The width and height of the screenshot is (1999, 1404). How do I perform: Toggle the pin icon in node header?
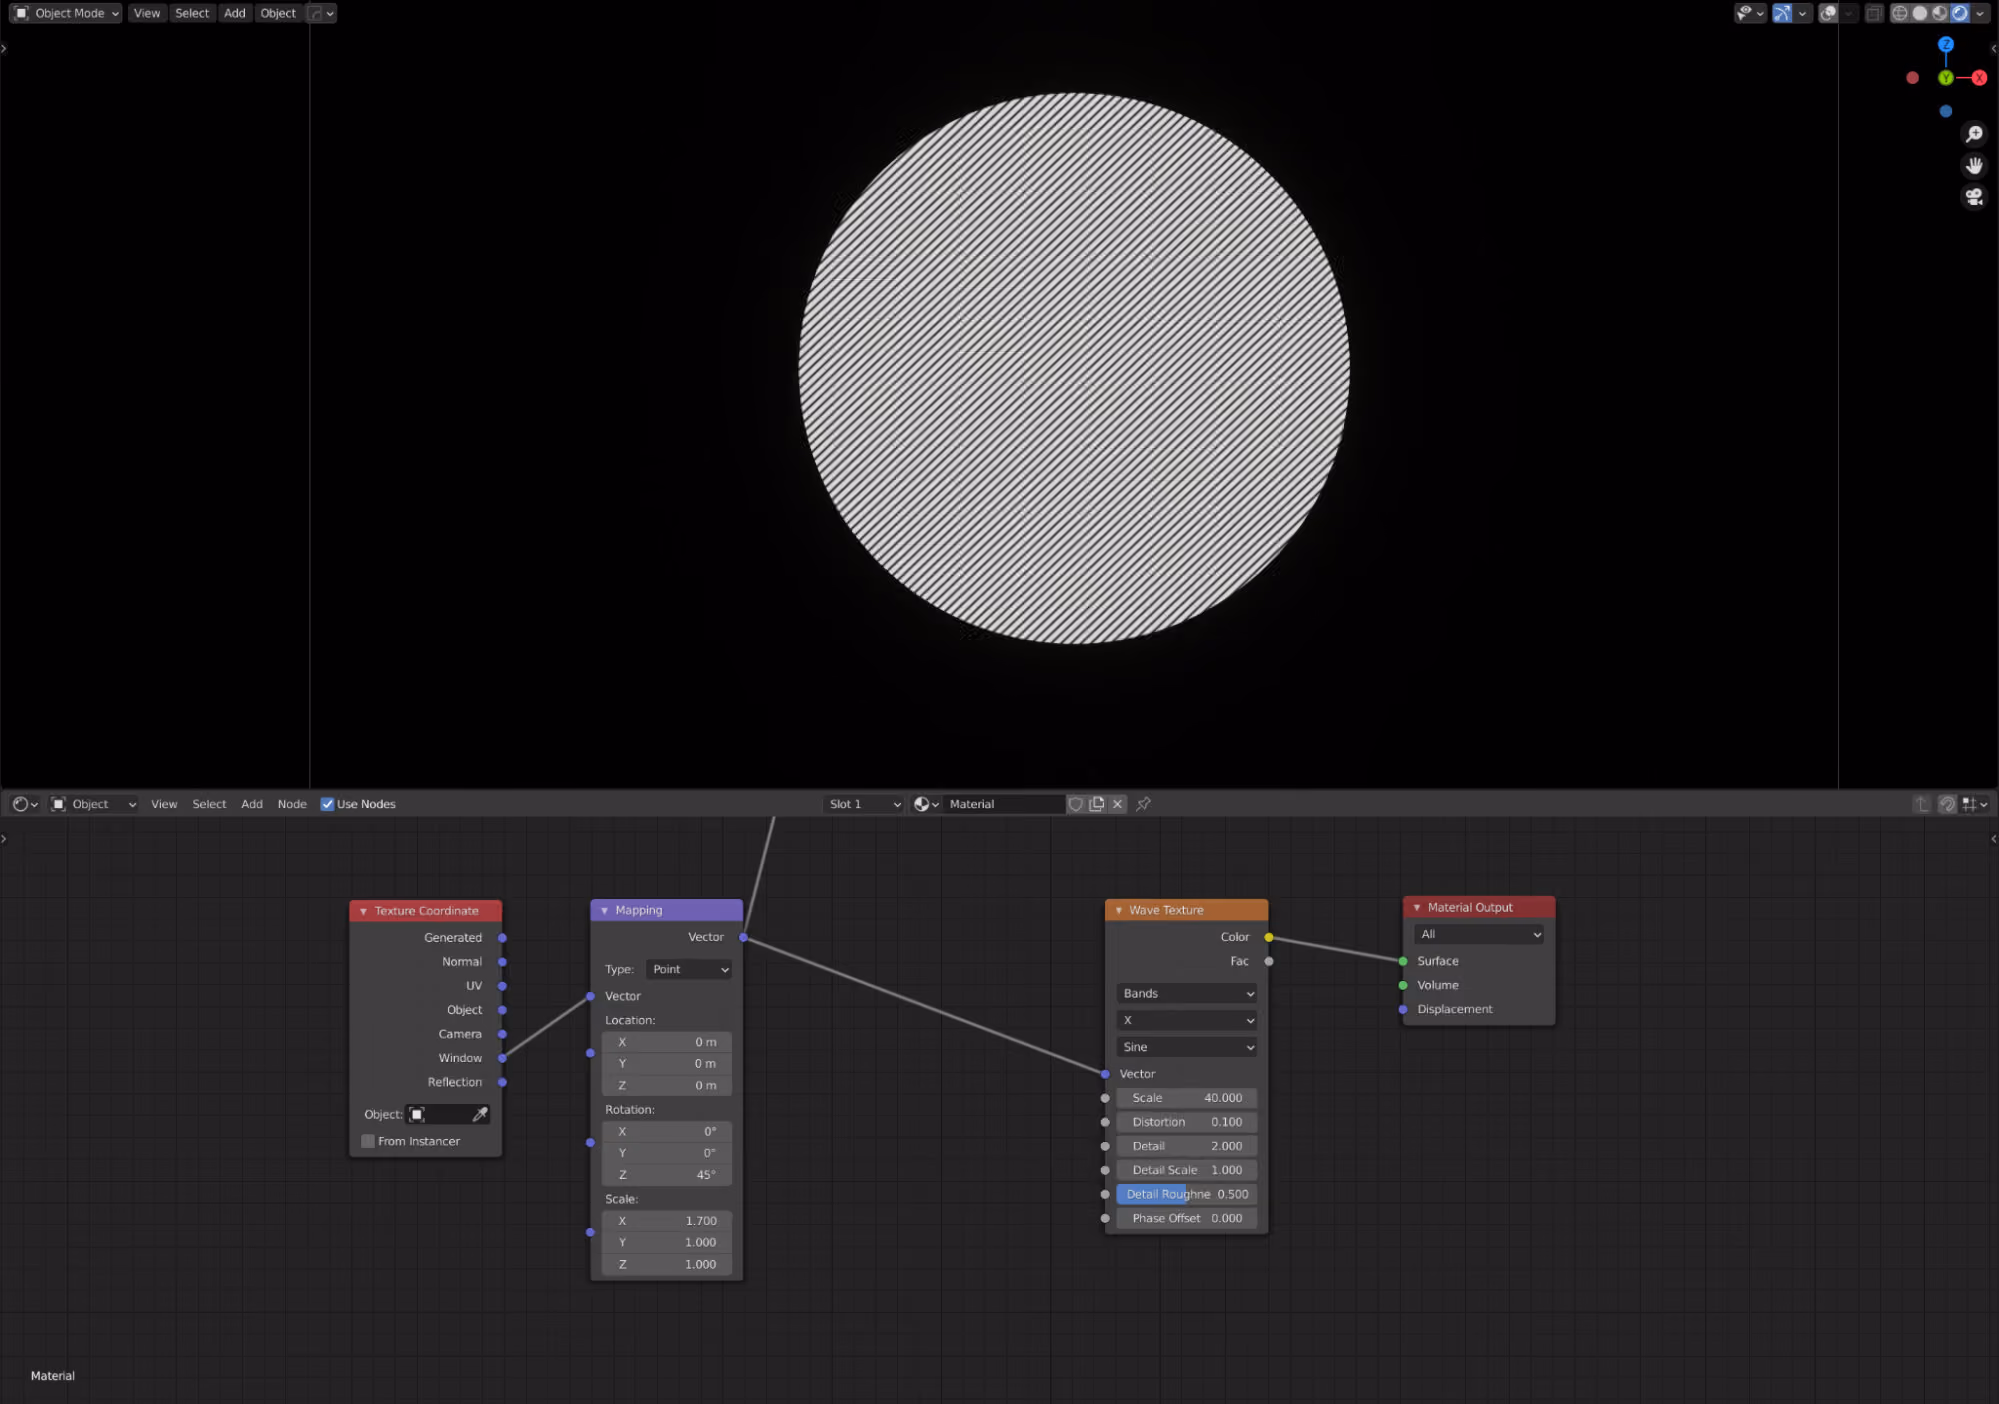1143,804
